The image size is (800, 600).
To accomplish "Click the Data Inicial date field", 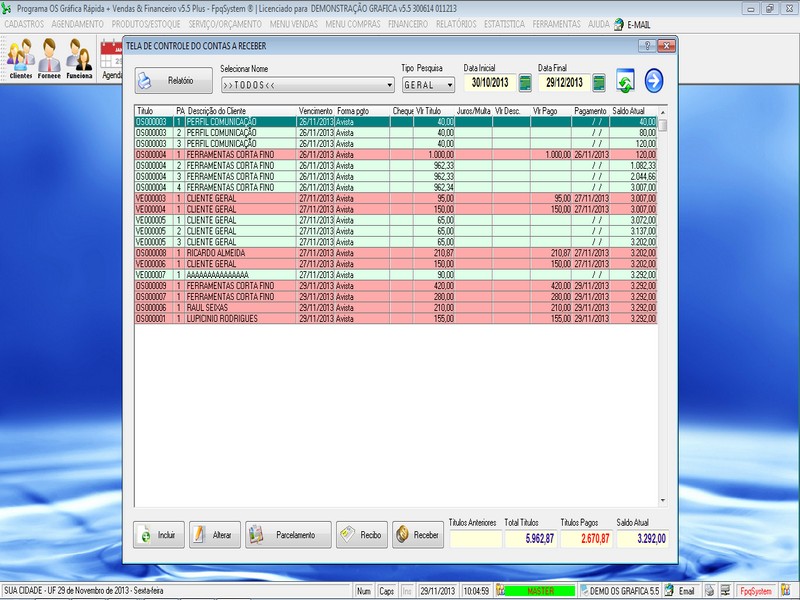I will point(490,83).
